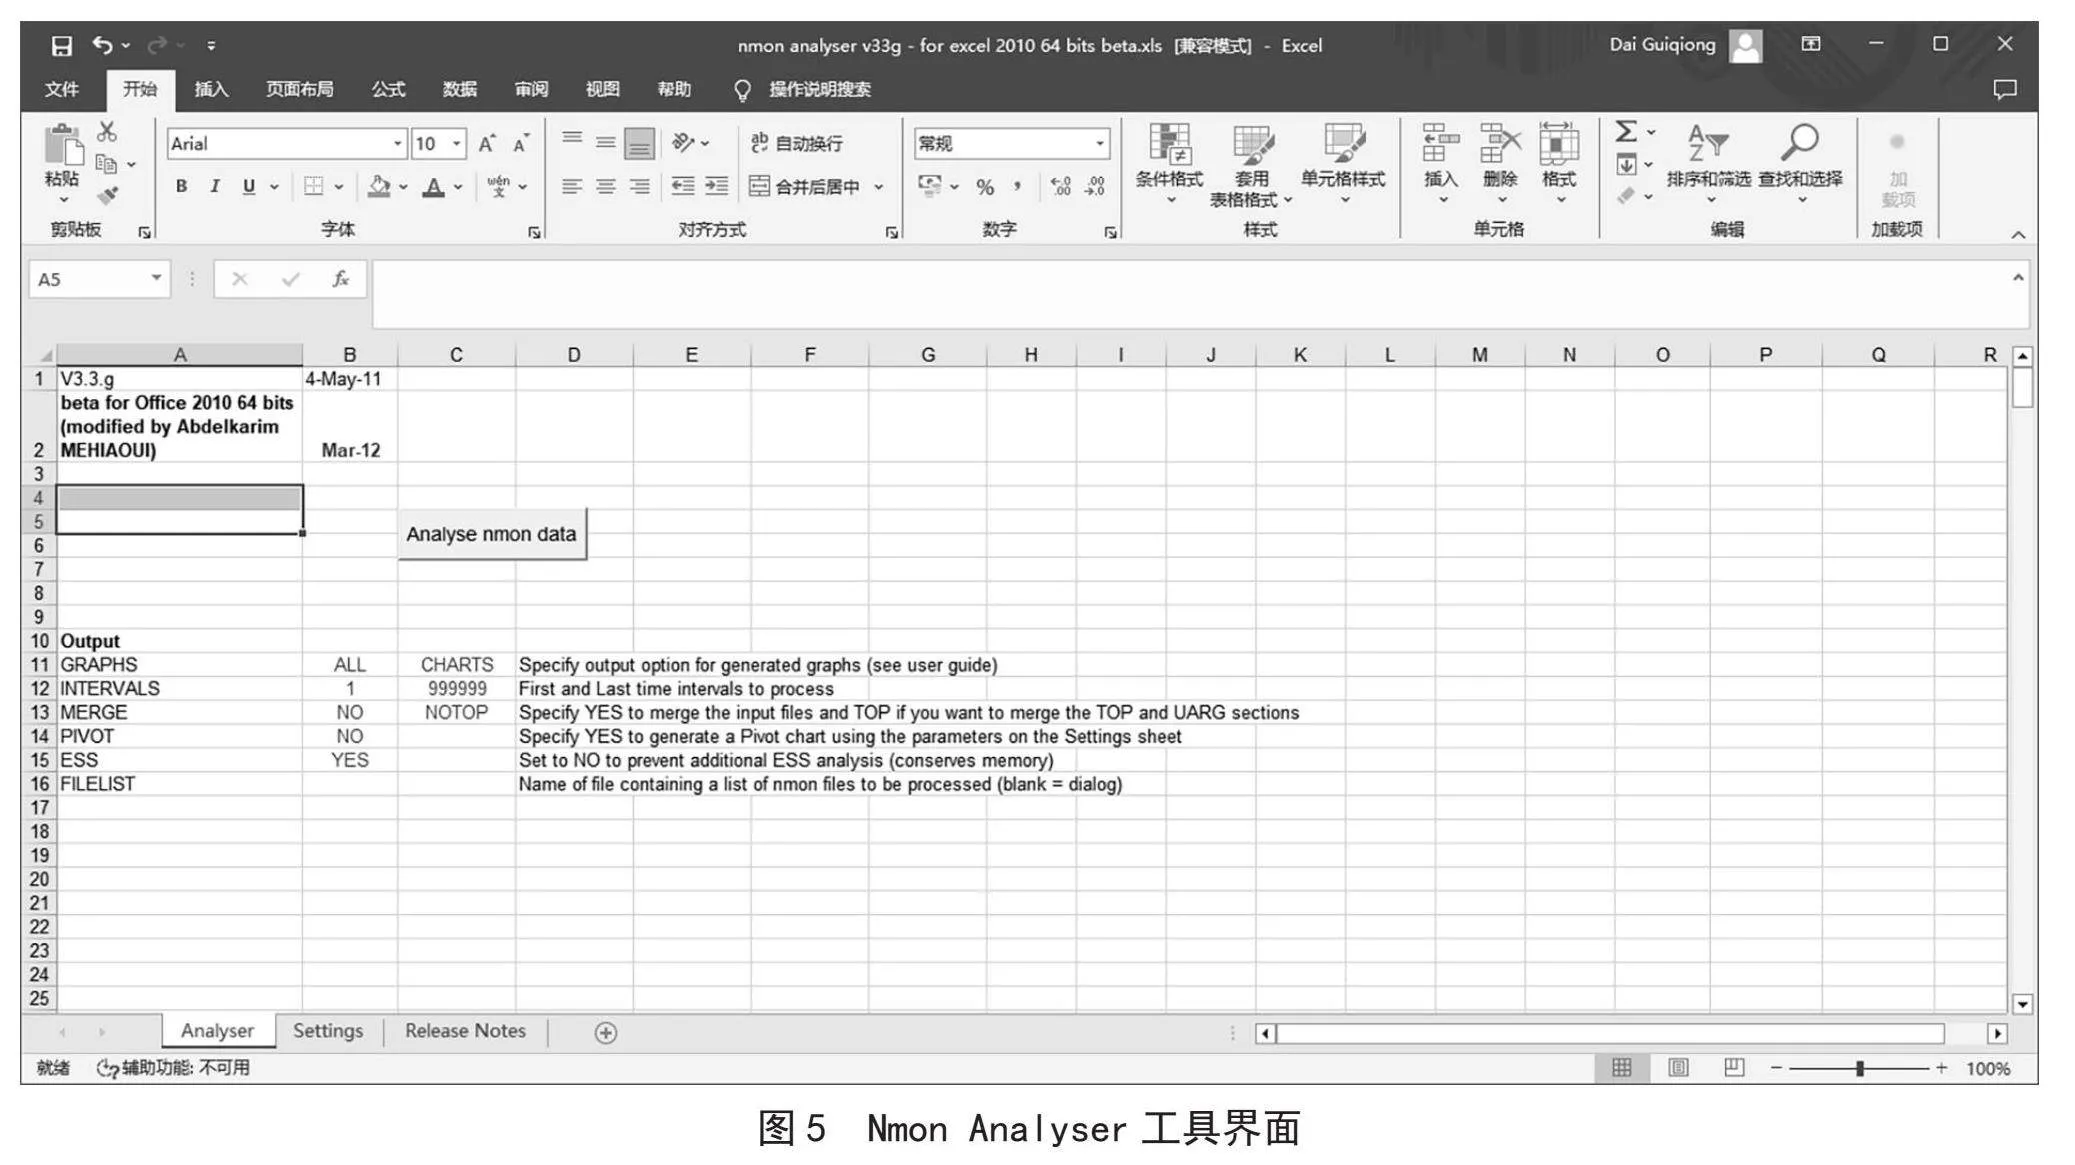
Task: Click the 删除 delete cells button
Action: (1500, 166)
